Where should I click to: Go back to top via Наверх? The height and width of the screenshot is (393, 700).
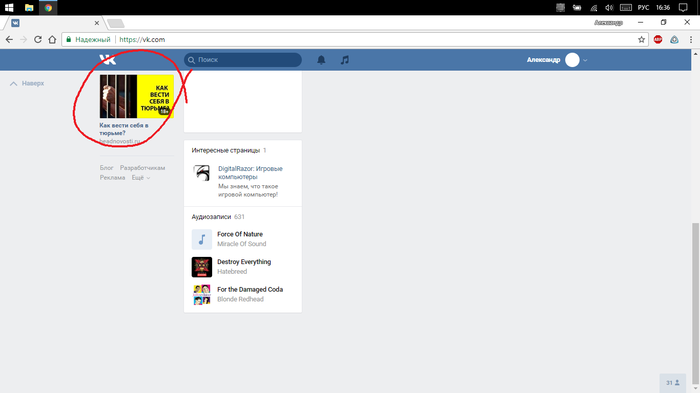coord(27,84)
